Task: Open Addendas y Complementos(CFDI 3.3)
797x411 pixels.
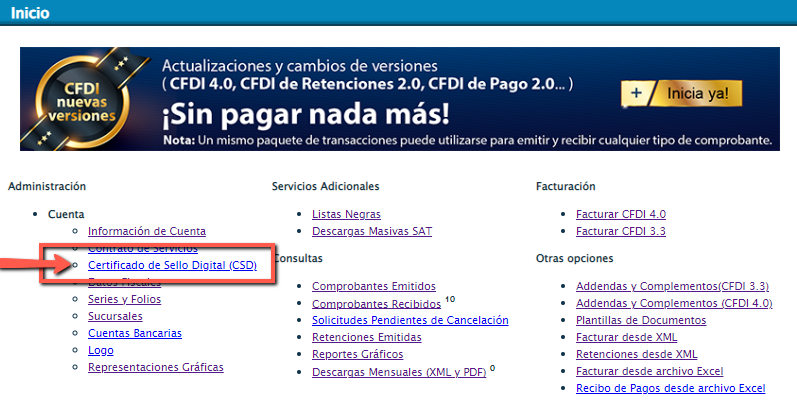Action: [672, 286]
